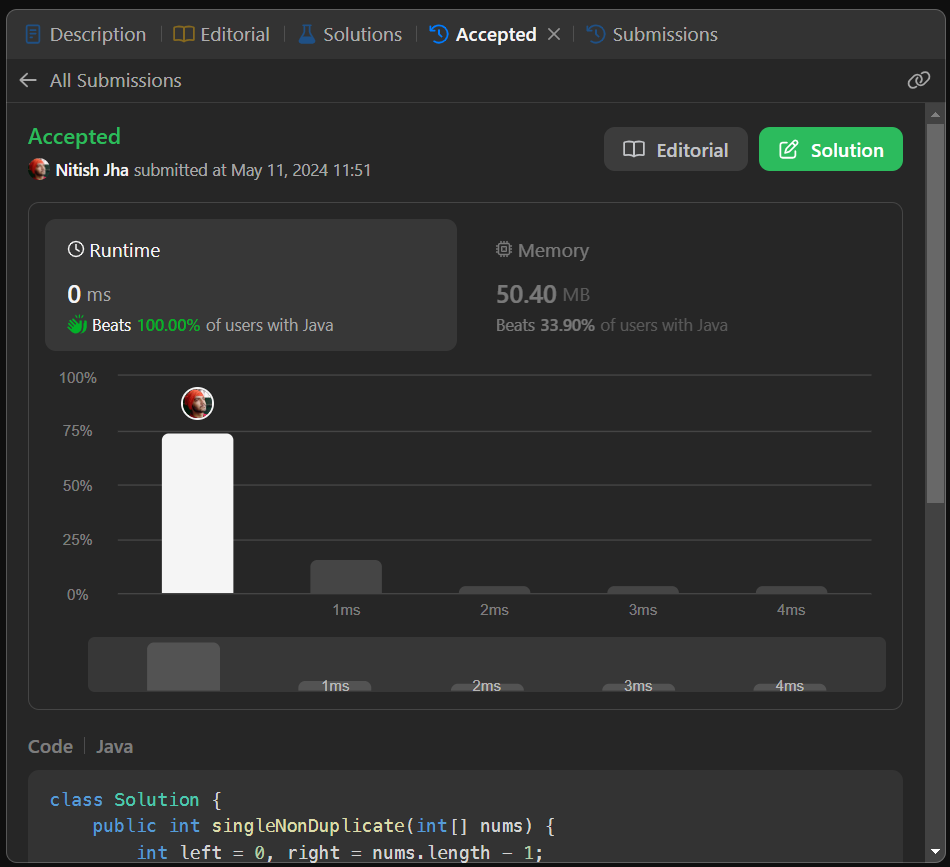Click the green Accepted status heading

coord(75,137)
